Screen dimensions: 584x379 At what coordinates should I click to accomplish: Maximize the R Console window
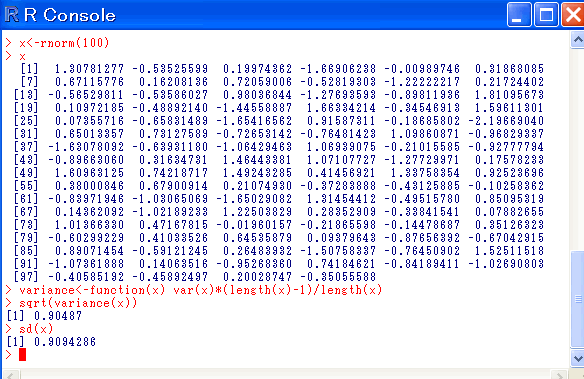(546, 15)
